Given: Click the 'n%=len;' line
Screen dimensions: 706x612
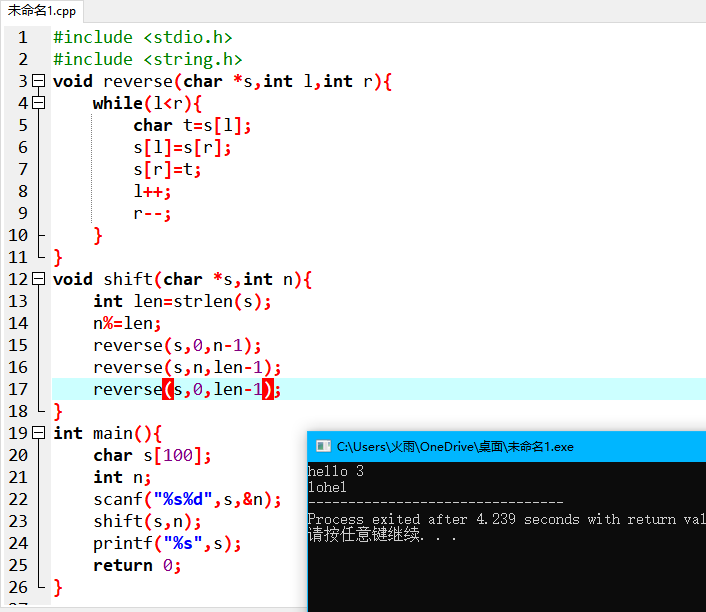Looking at the screenshot, I should tap(127, 323).
